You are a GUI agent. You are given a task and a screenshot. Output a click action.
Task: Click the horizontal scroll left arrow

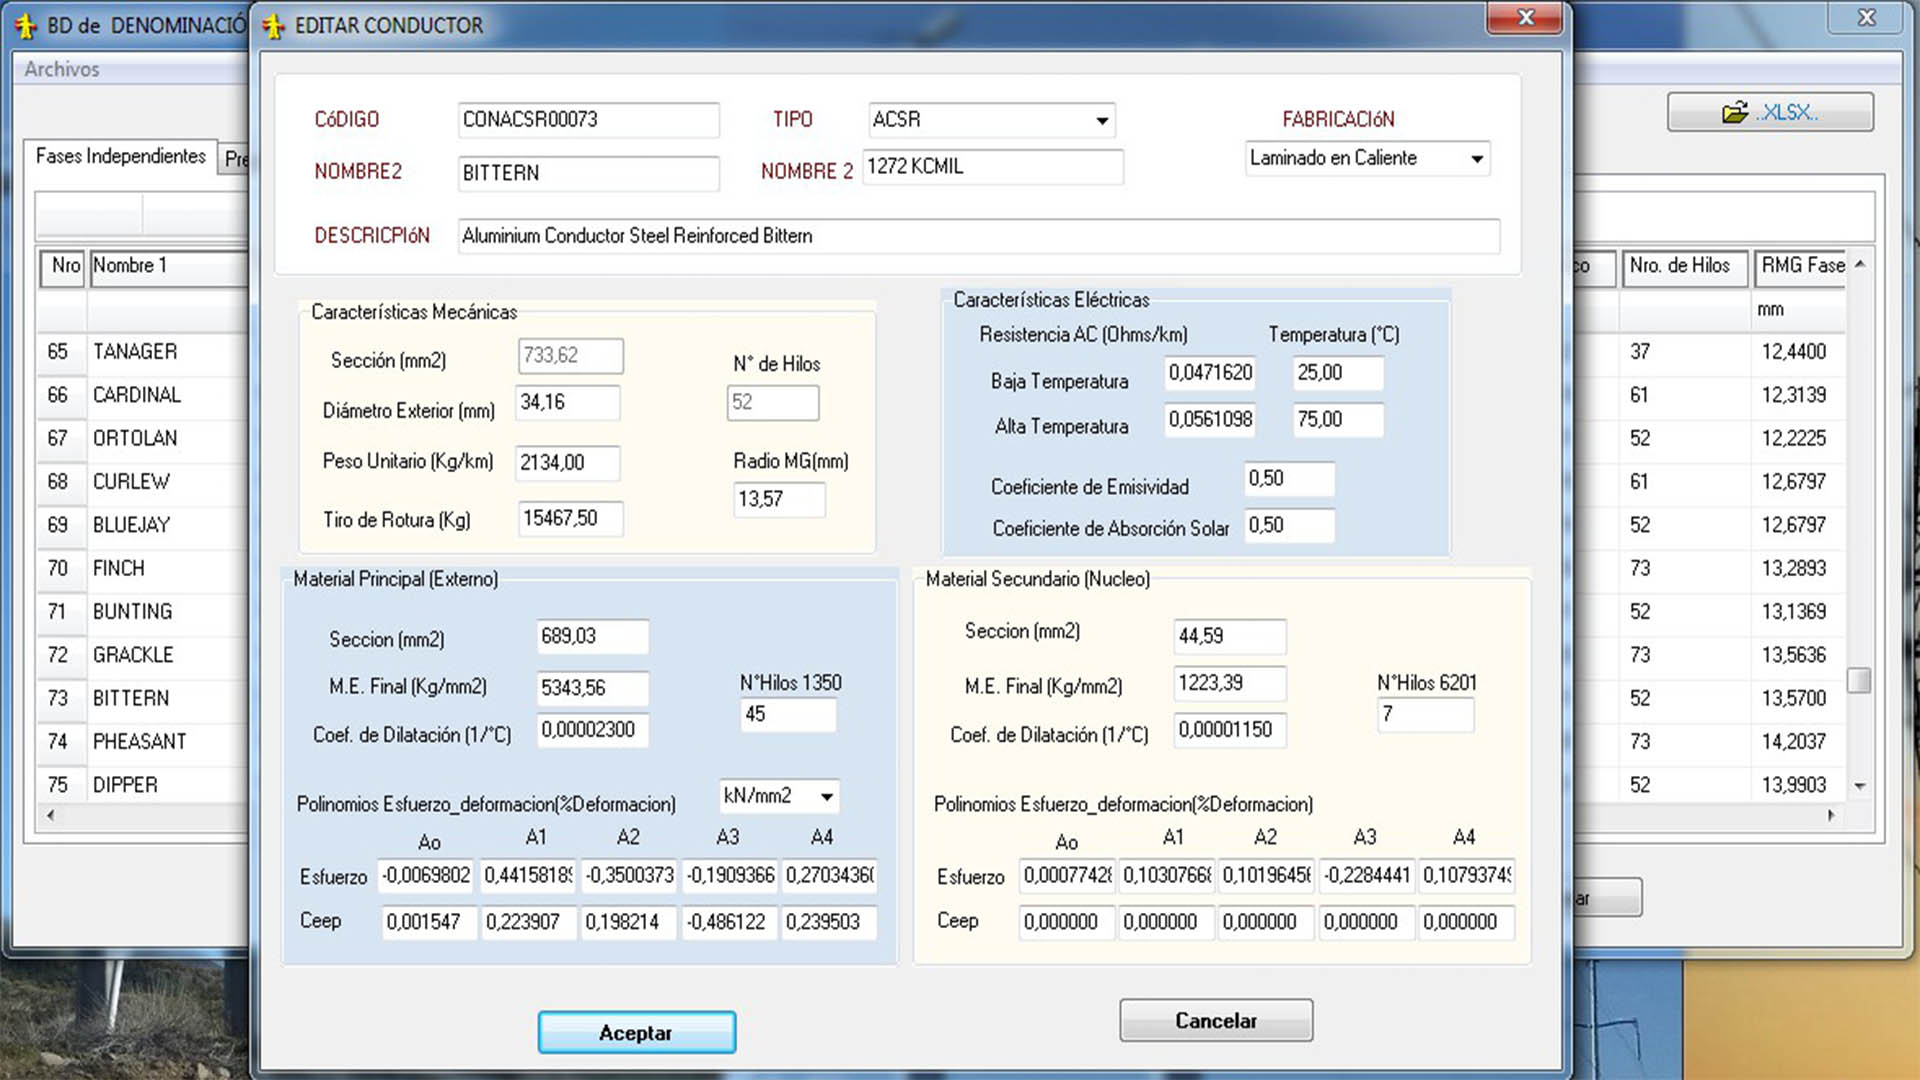pyautogui.click(x=51, y=815)
